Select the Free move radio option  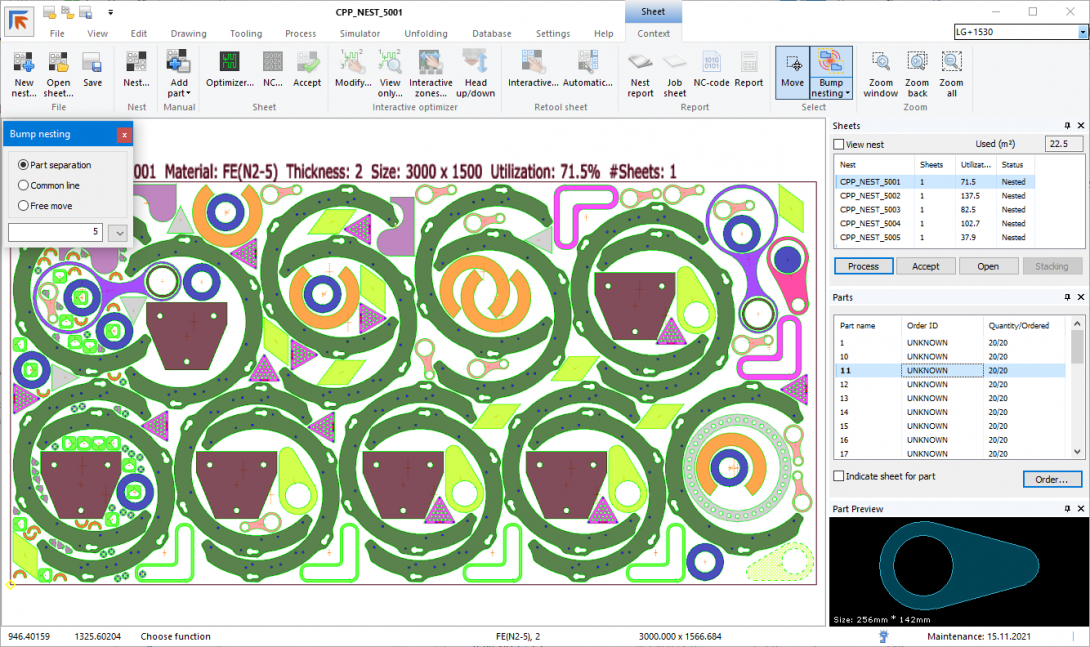point(24,206)
